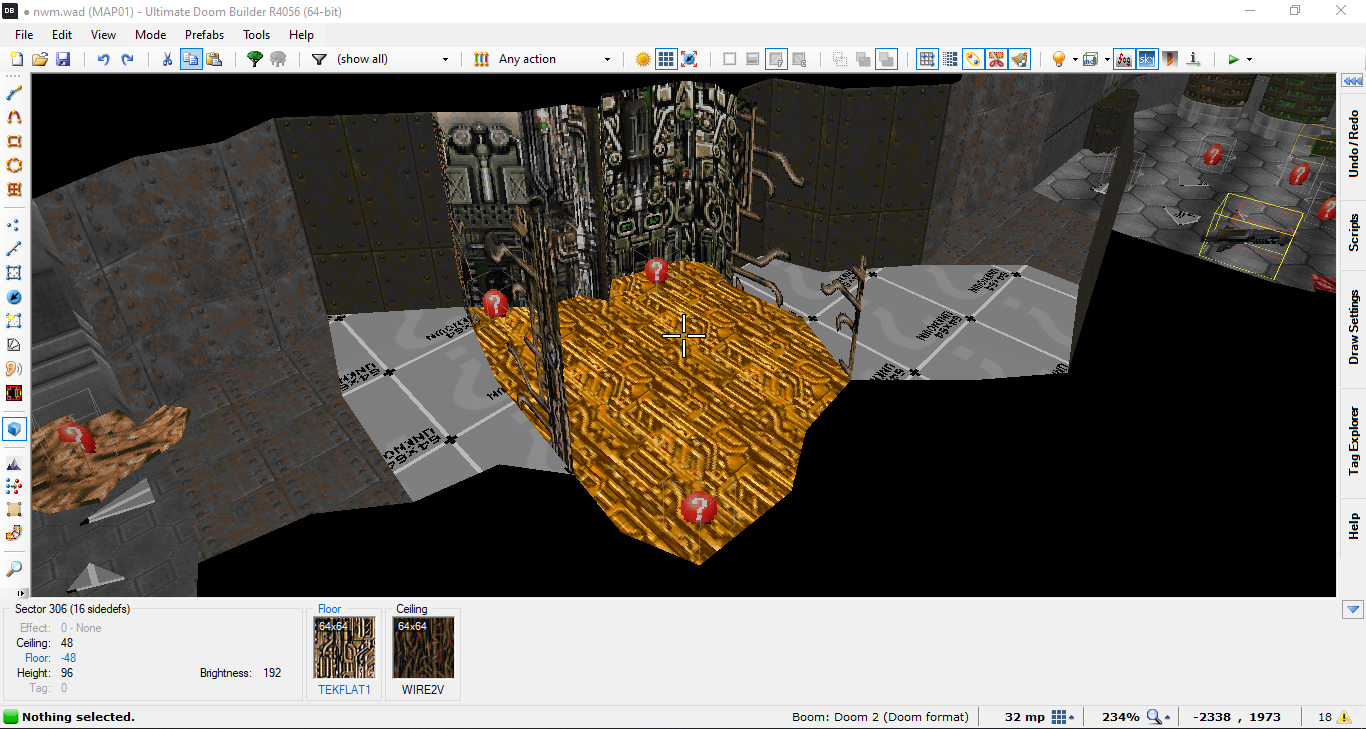Open the grid size dropdown in status bar
Screen dimensions: 1366x729
point(1063,717)
